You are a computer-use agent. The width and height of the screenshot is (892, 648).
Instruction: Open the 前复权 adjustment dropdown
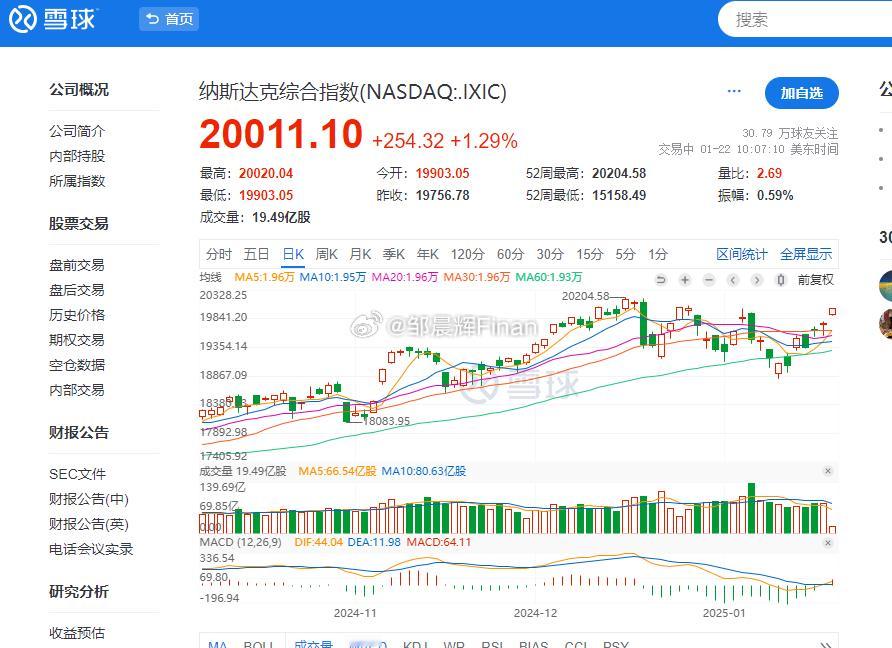pos(815,280)
